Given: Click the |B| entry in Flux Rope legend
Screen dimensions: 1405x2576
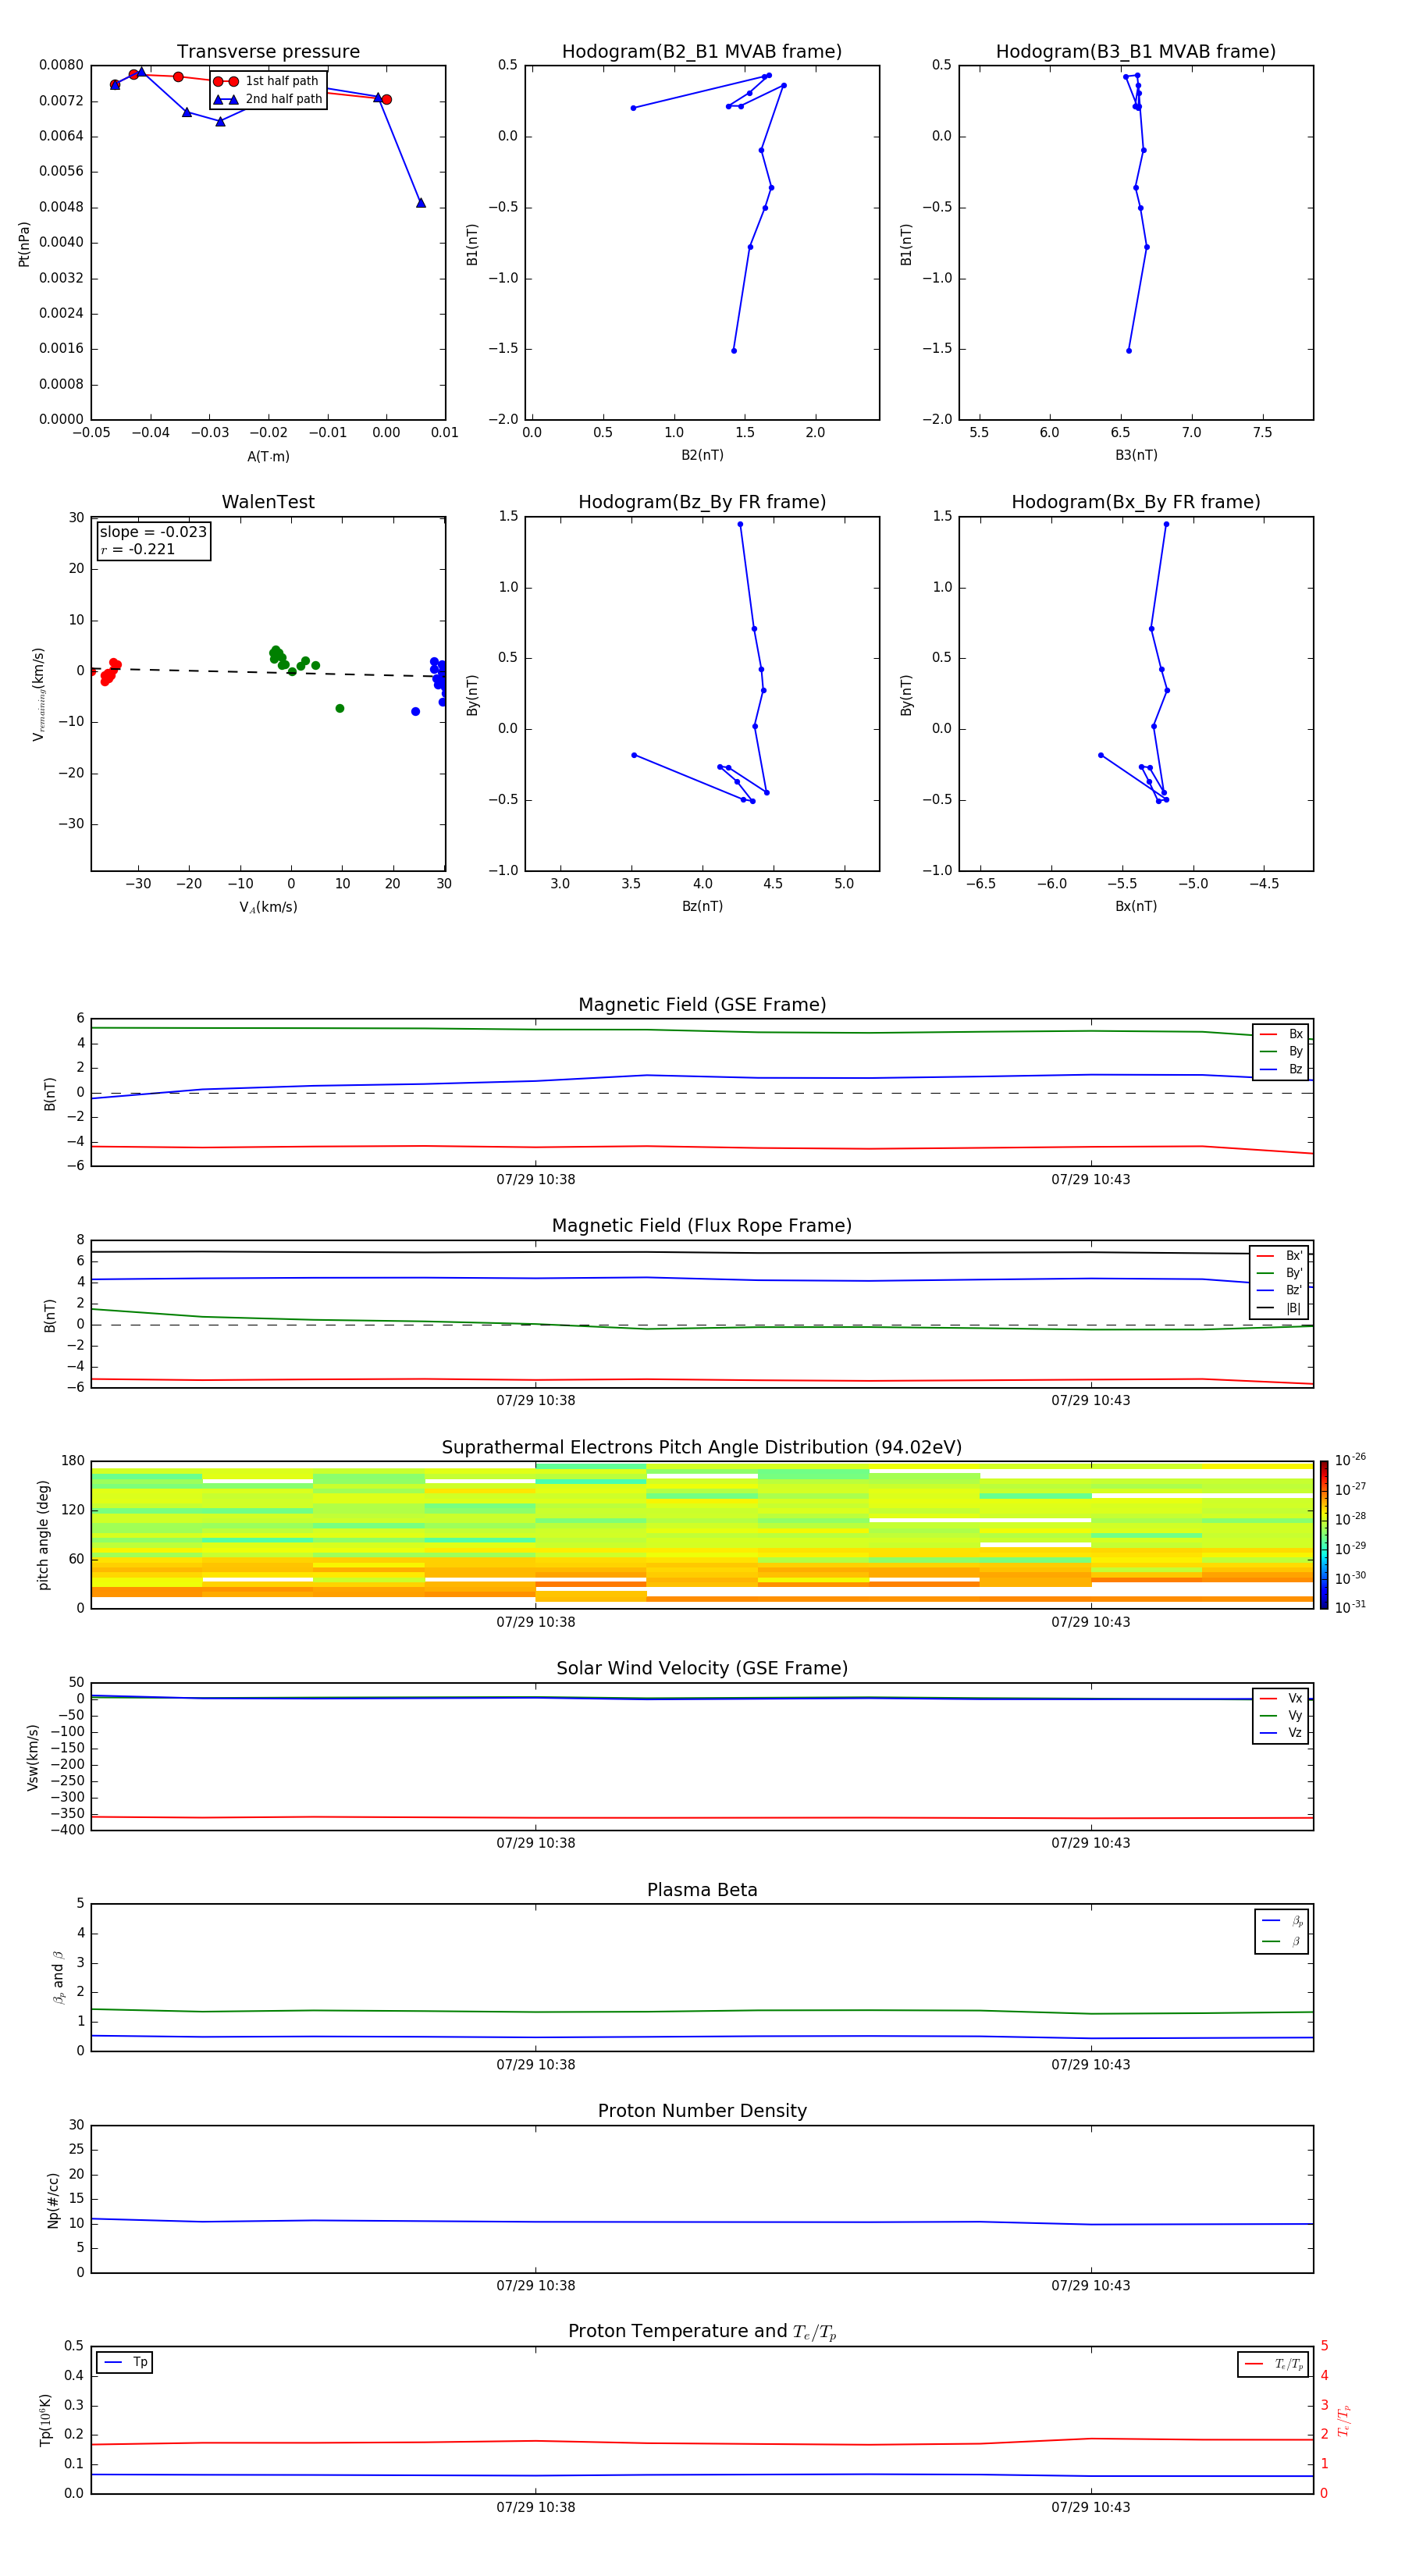Looking at the screenshot, I should (1280, 1308).
